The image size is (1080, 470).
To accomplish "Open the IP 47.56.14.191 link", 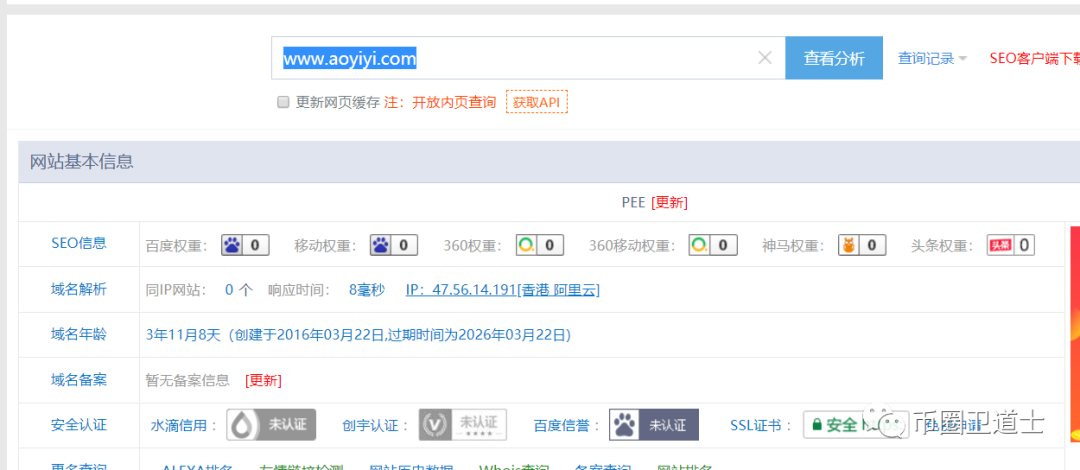I will tap(503, 290).
